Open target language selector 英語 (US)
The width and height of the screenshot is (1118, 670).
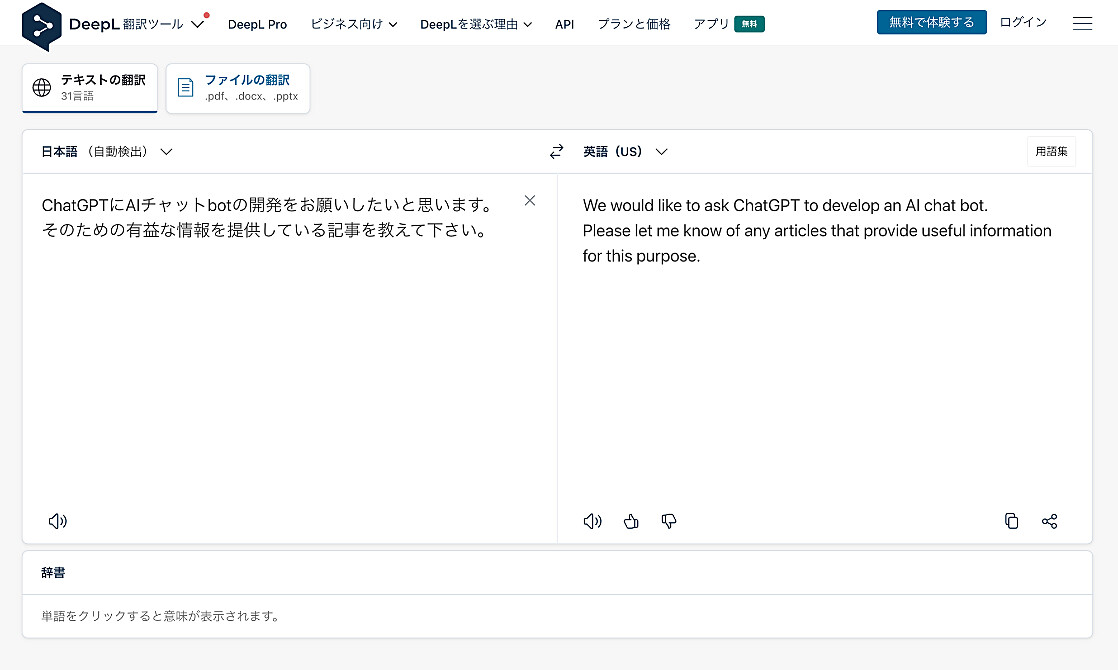[x=625, y=151]
